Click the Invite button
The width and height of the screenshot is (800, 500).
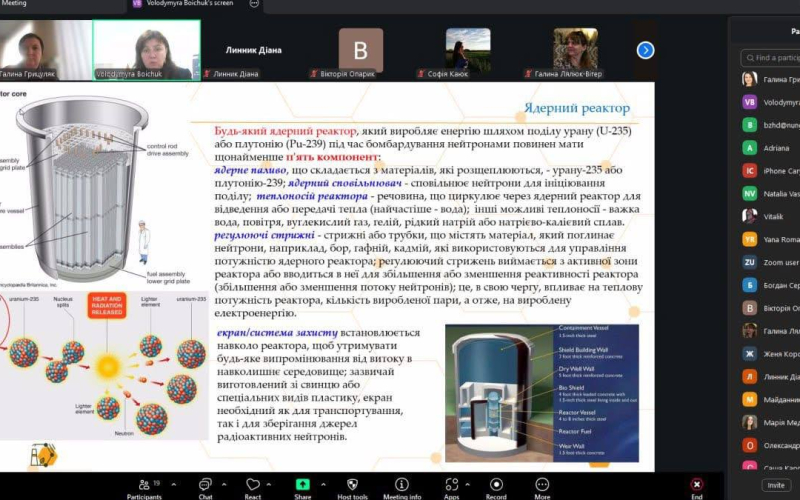(775, 484)
